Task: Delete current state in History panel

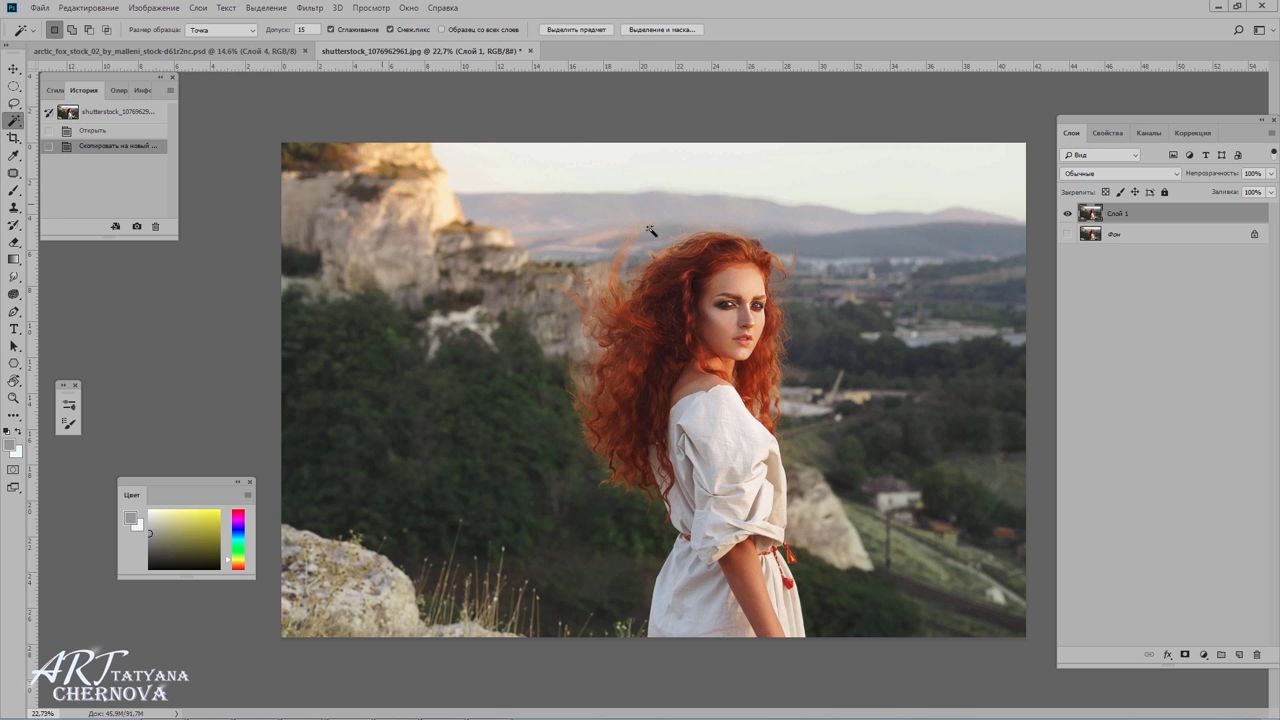Action: pyautogui.click(x=155, y=227)
